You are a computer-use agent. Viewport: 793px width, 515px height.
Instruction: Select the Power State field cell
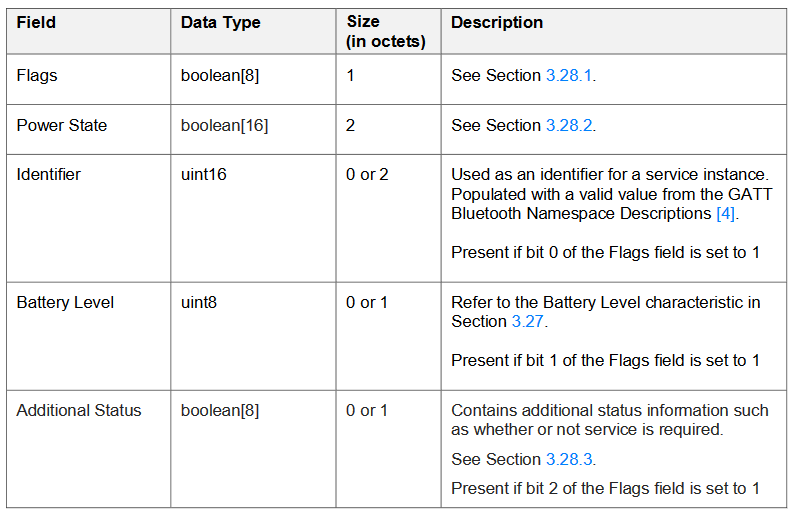[x=89, y=130]
